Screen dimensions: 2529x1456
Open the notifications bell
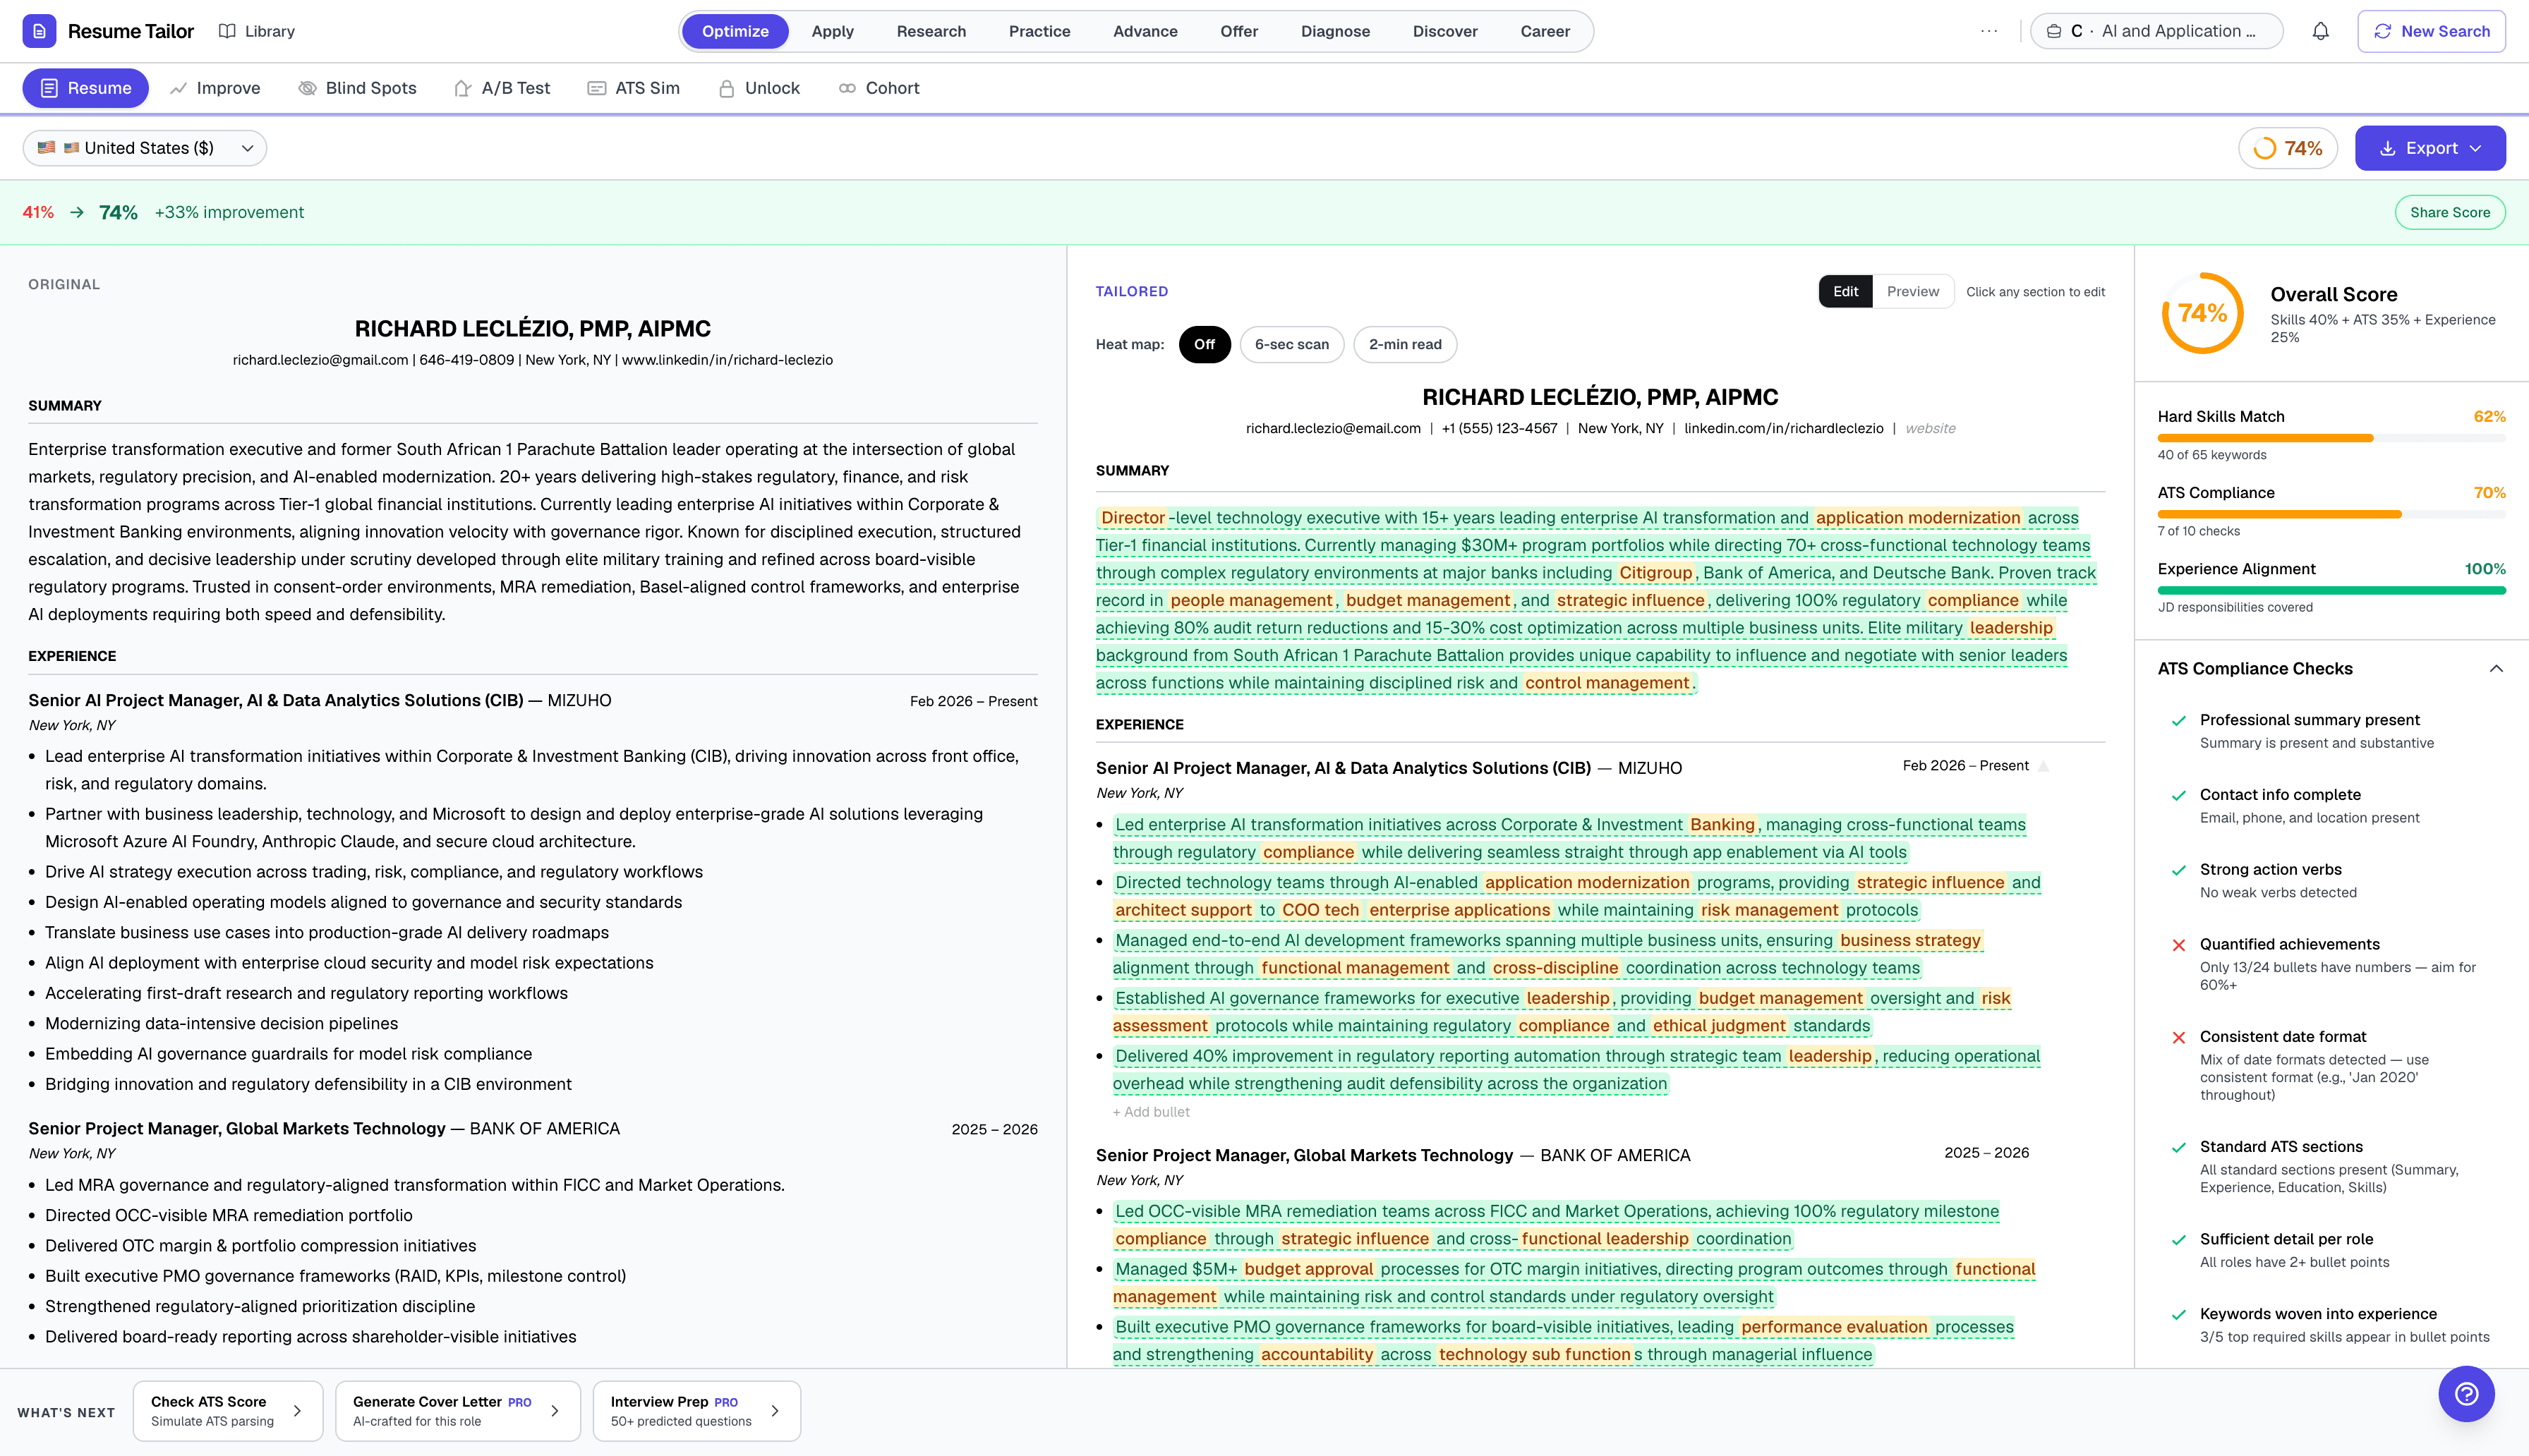point(2320,31)
